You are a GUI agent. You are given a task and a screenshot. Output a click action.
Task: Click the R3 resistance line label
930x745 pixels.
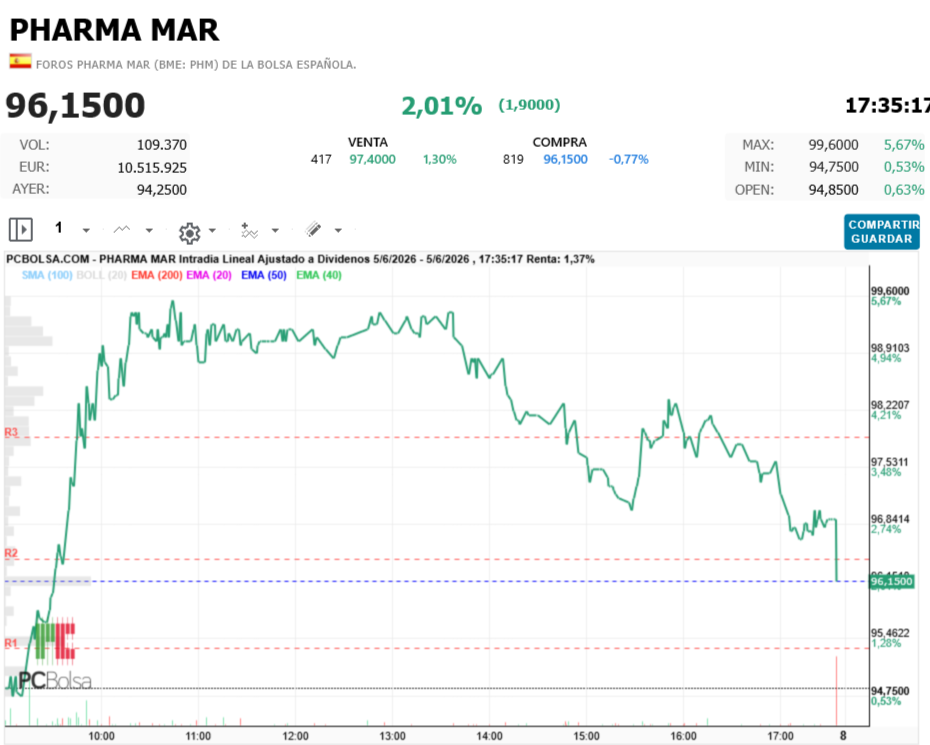[11, 432]
